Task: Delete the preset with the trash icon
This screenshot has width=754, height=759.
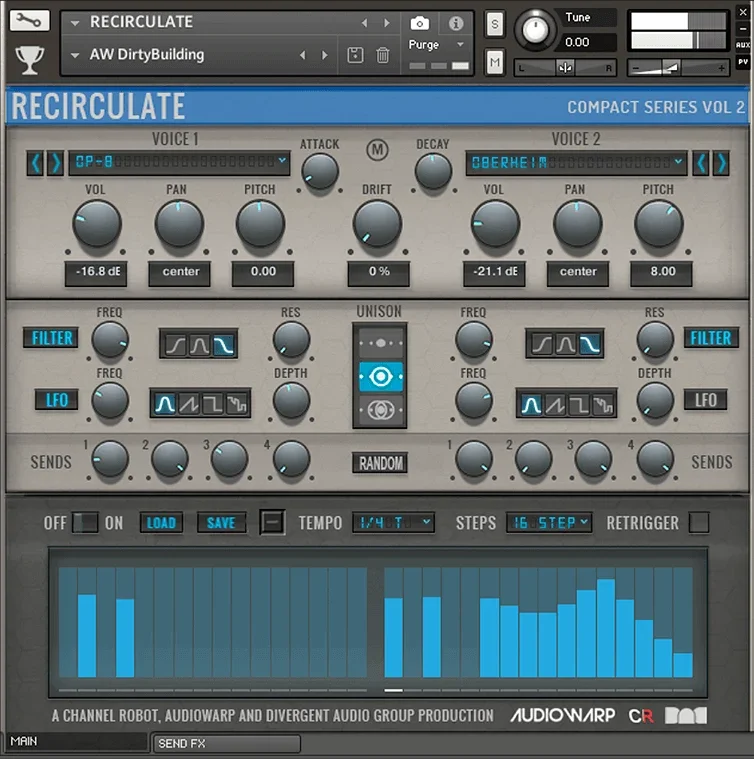Action: click(x=382, y=55)
